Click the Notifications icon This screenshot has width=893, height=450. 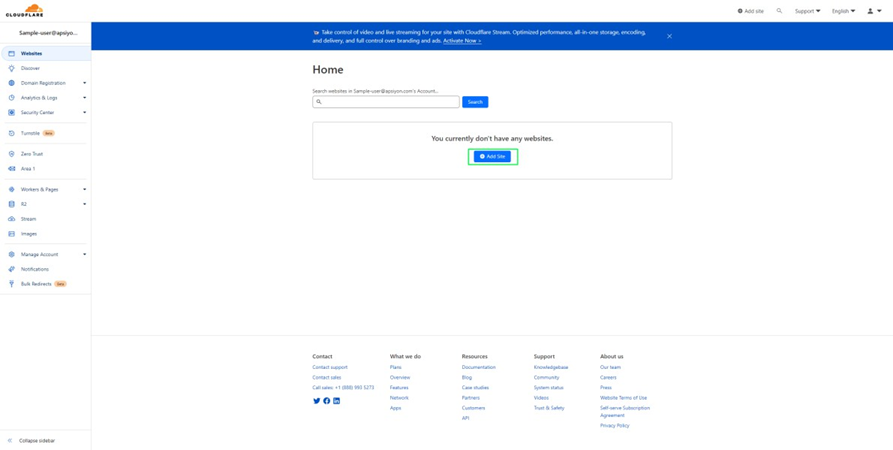[x=11, y=269]
